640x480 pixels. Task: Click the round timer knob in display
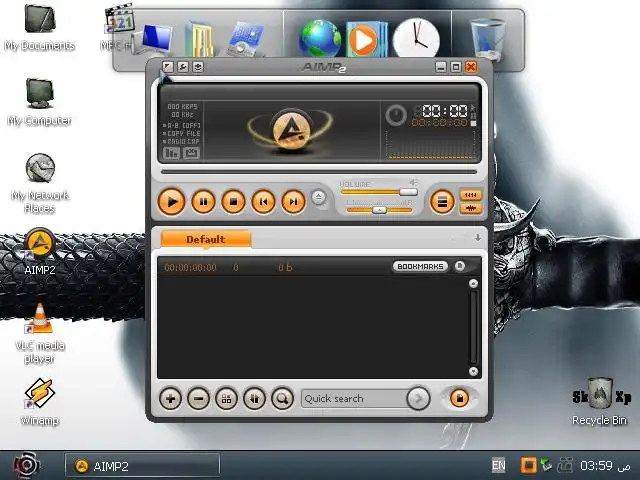click(x=396, y=114)
